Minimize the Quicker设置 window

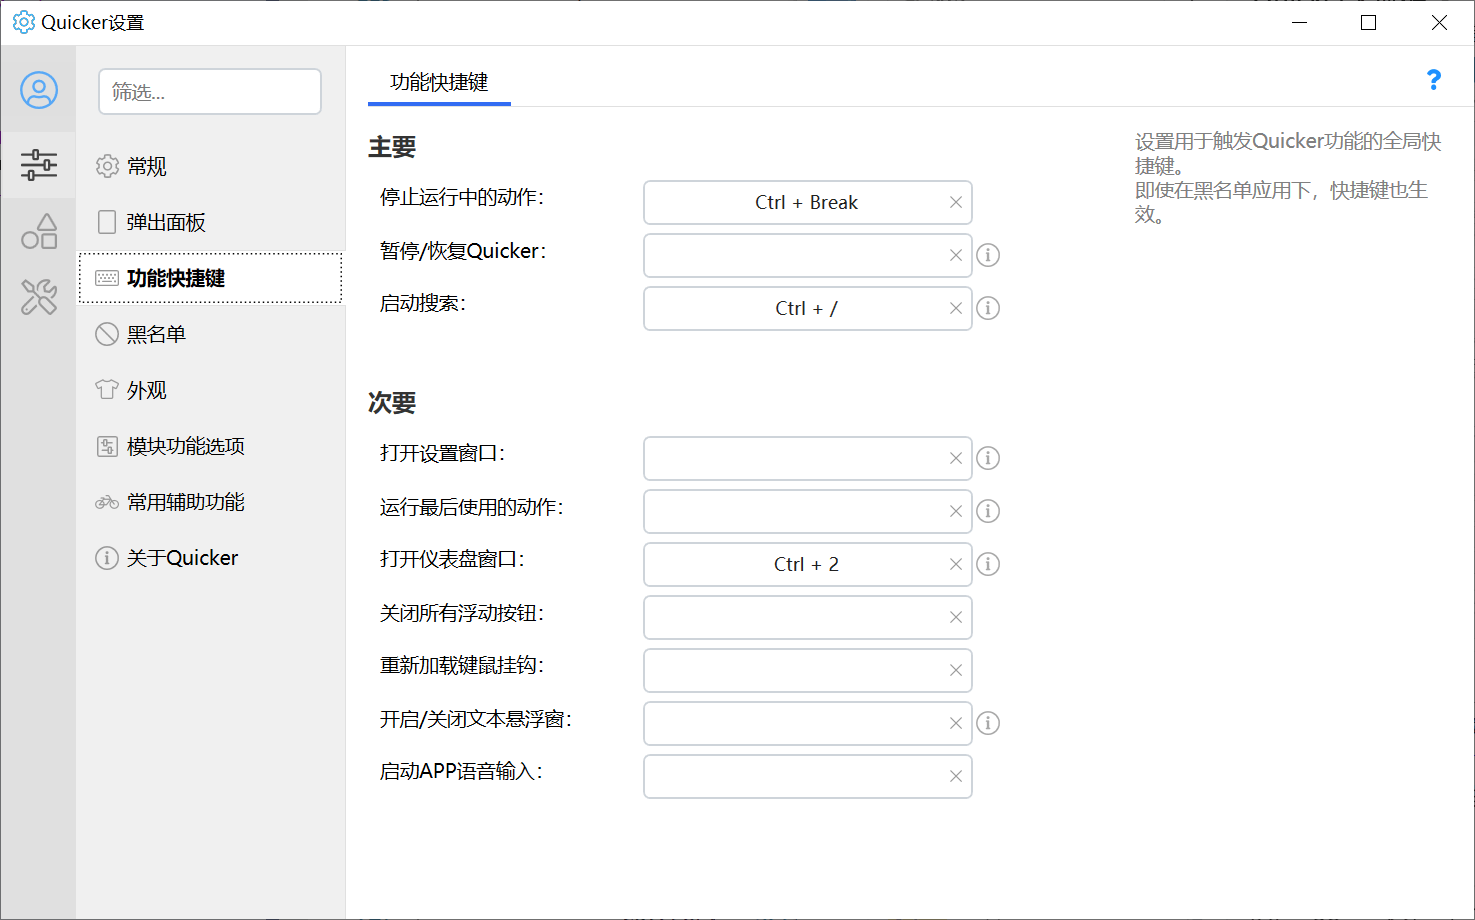[x=1299, y=22]
